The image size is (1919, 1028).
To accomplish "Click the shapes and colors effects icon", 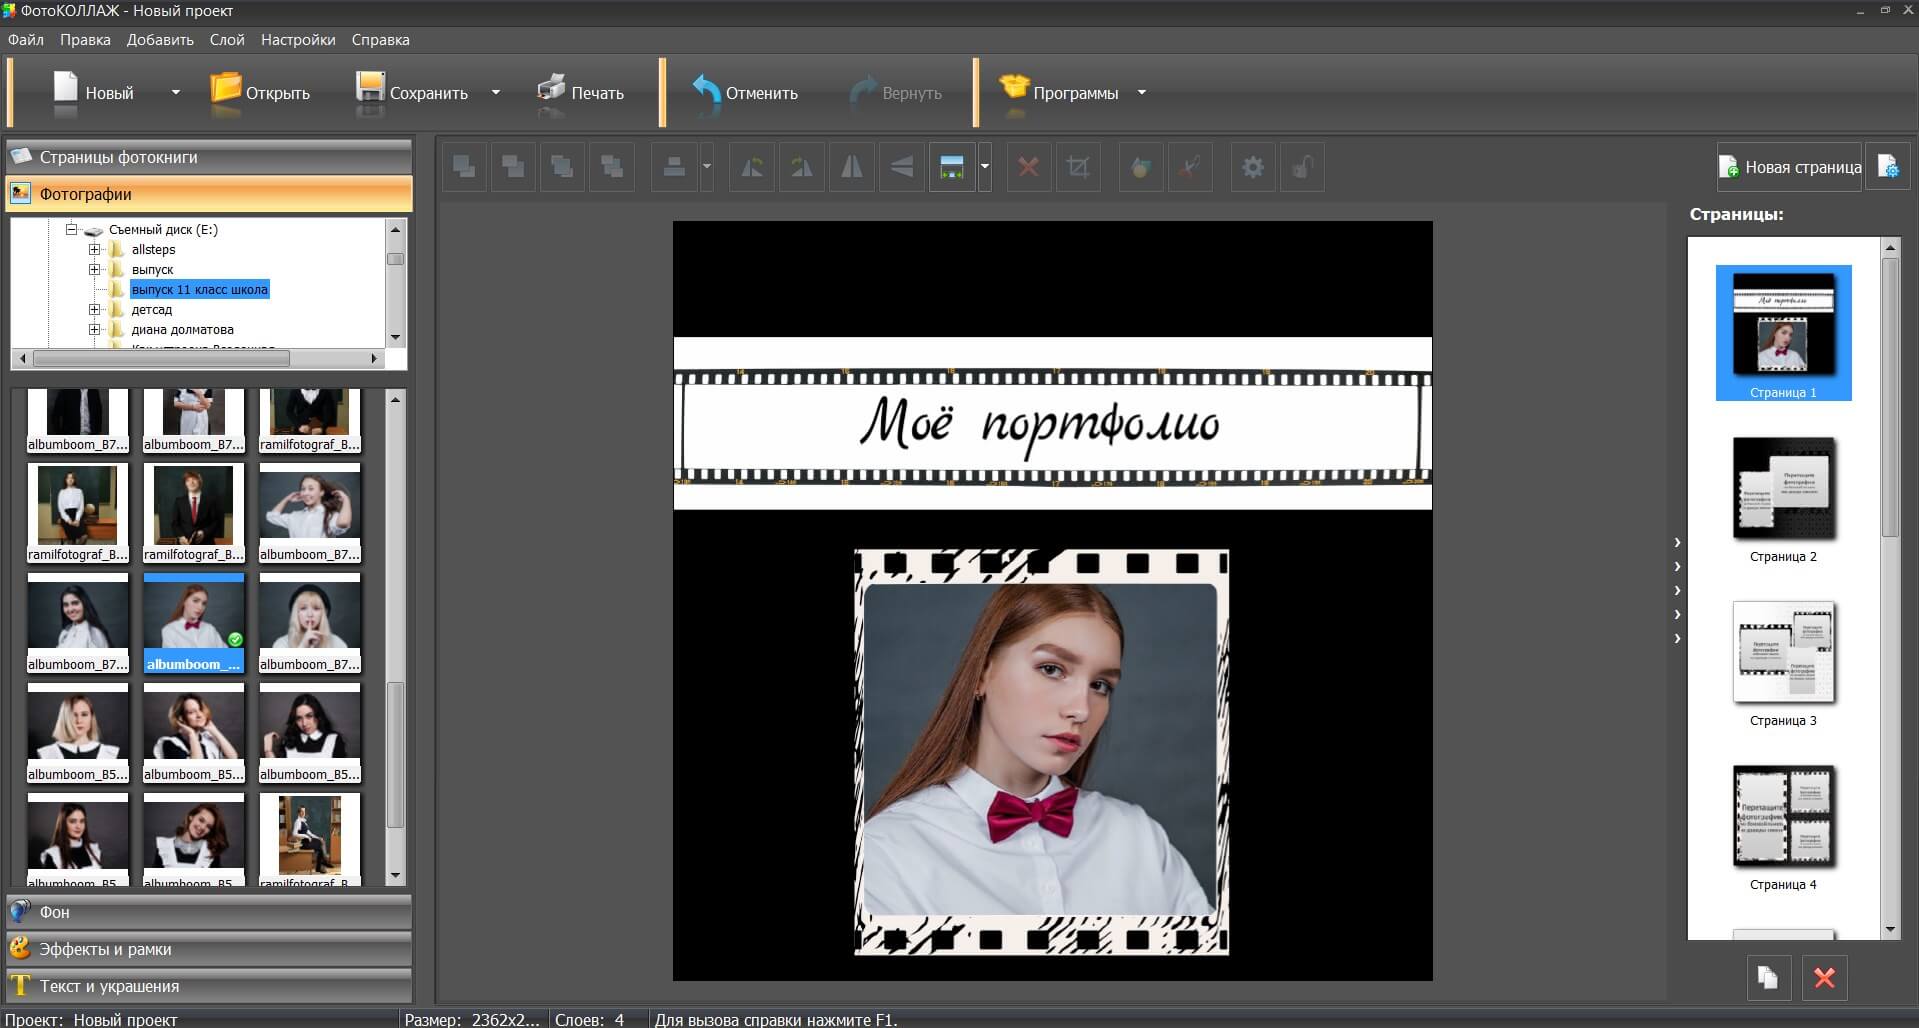I will pyautogui.click(x=1141, y=167).
